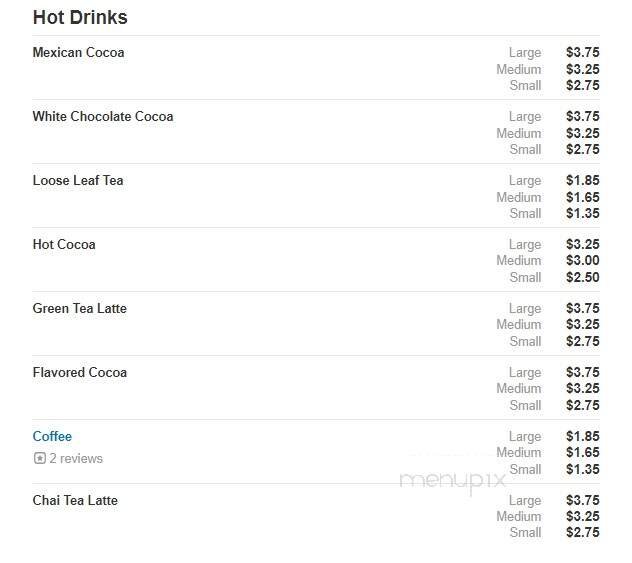Click the Coffee Large price $1.85
The width and height of the screenshot is (632, 563).
(x=582, y=436)
